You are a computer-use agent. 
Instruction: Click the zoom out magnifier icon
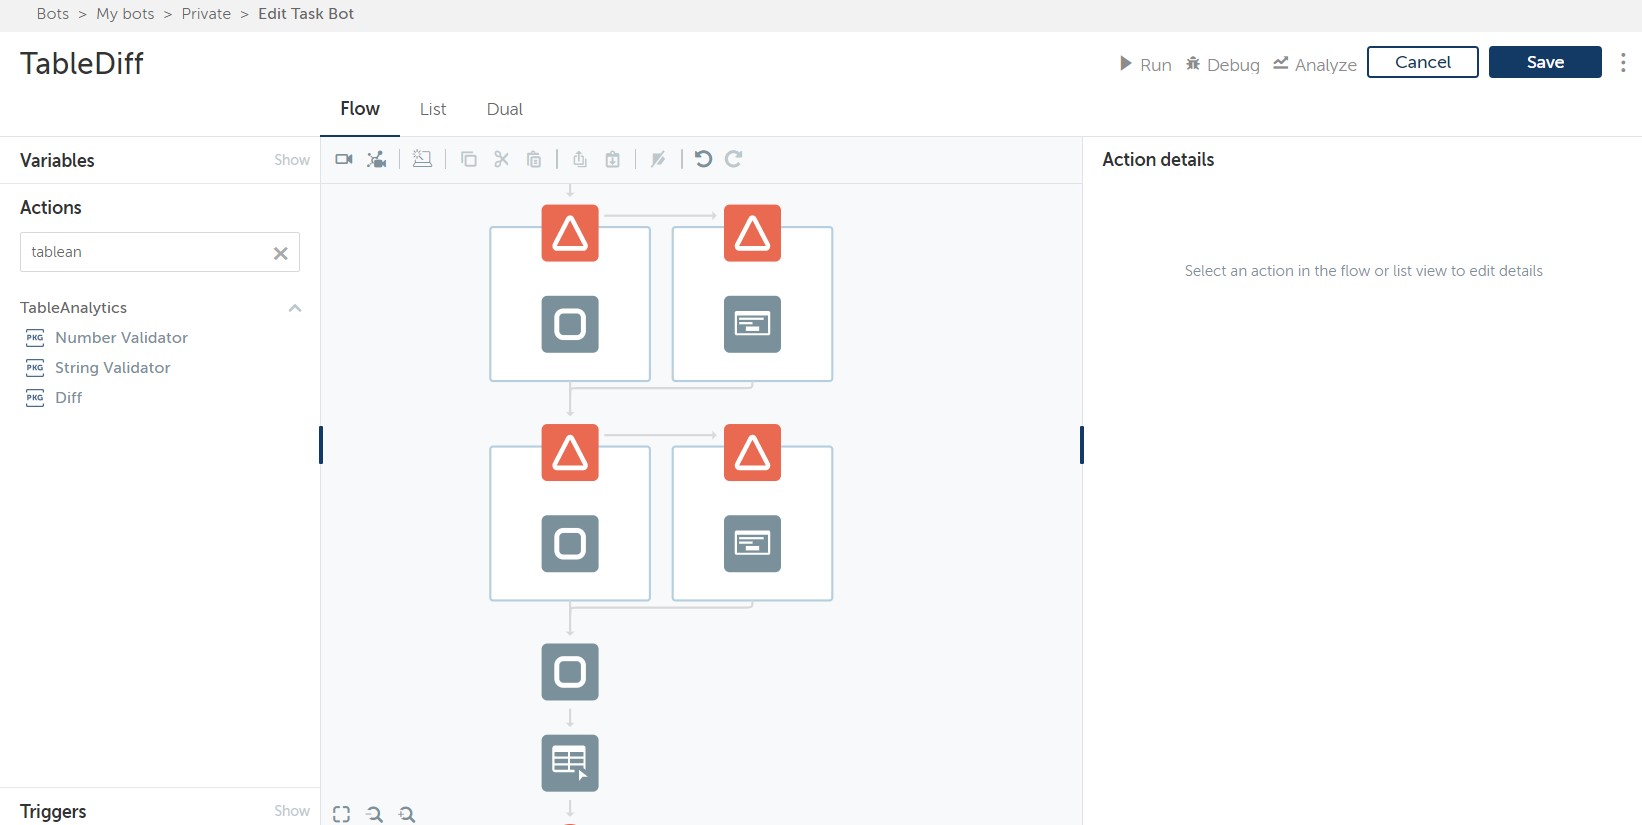(375, 814)
